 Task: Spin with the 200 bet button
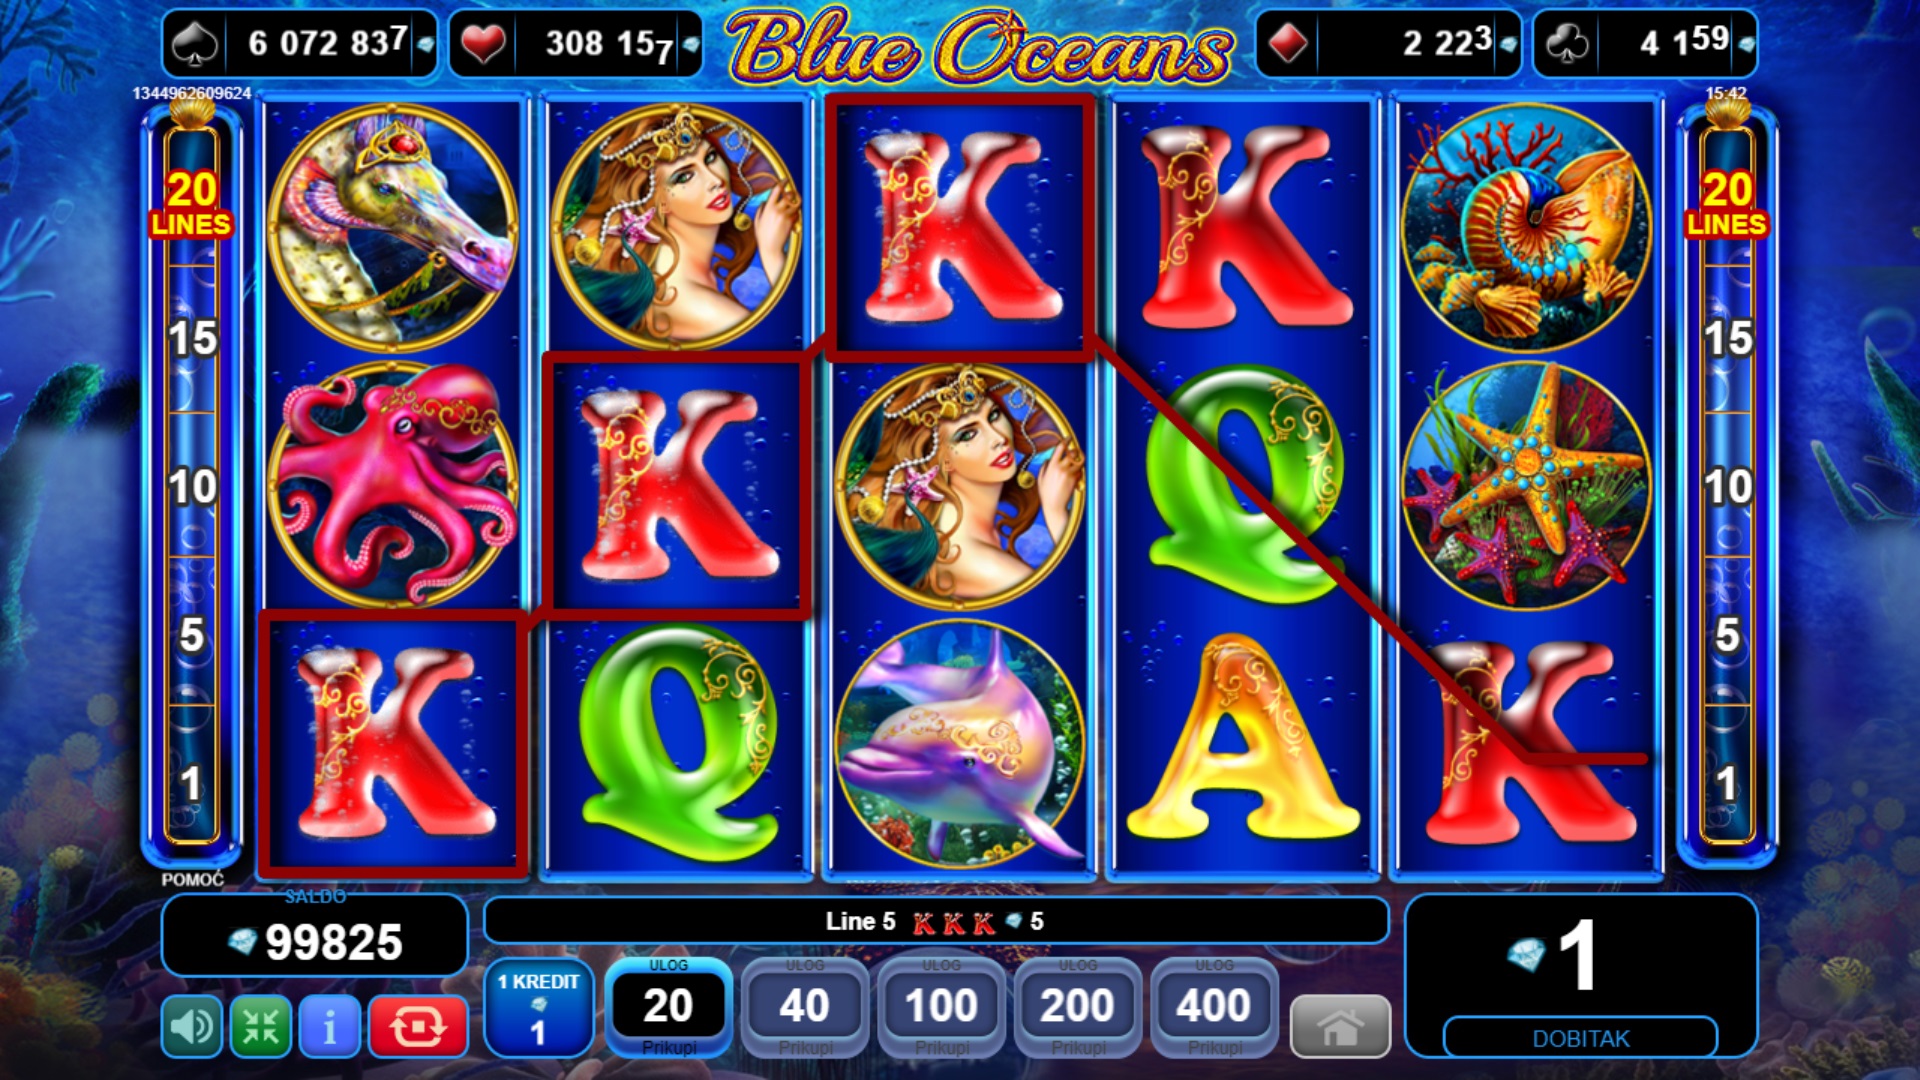pos(1077,1008)
